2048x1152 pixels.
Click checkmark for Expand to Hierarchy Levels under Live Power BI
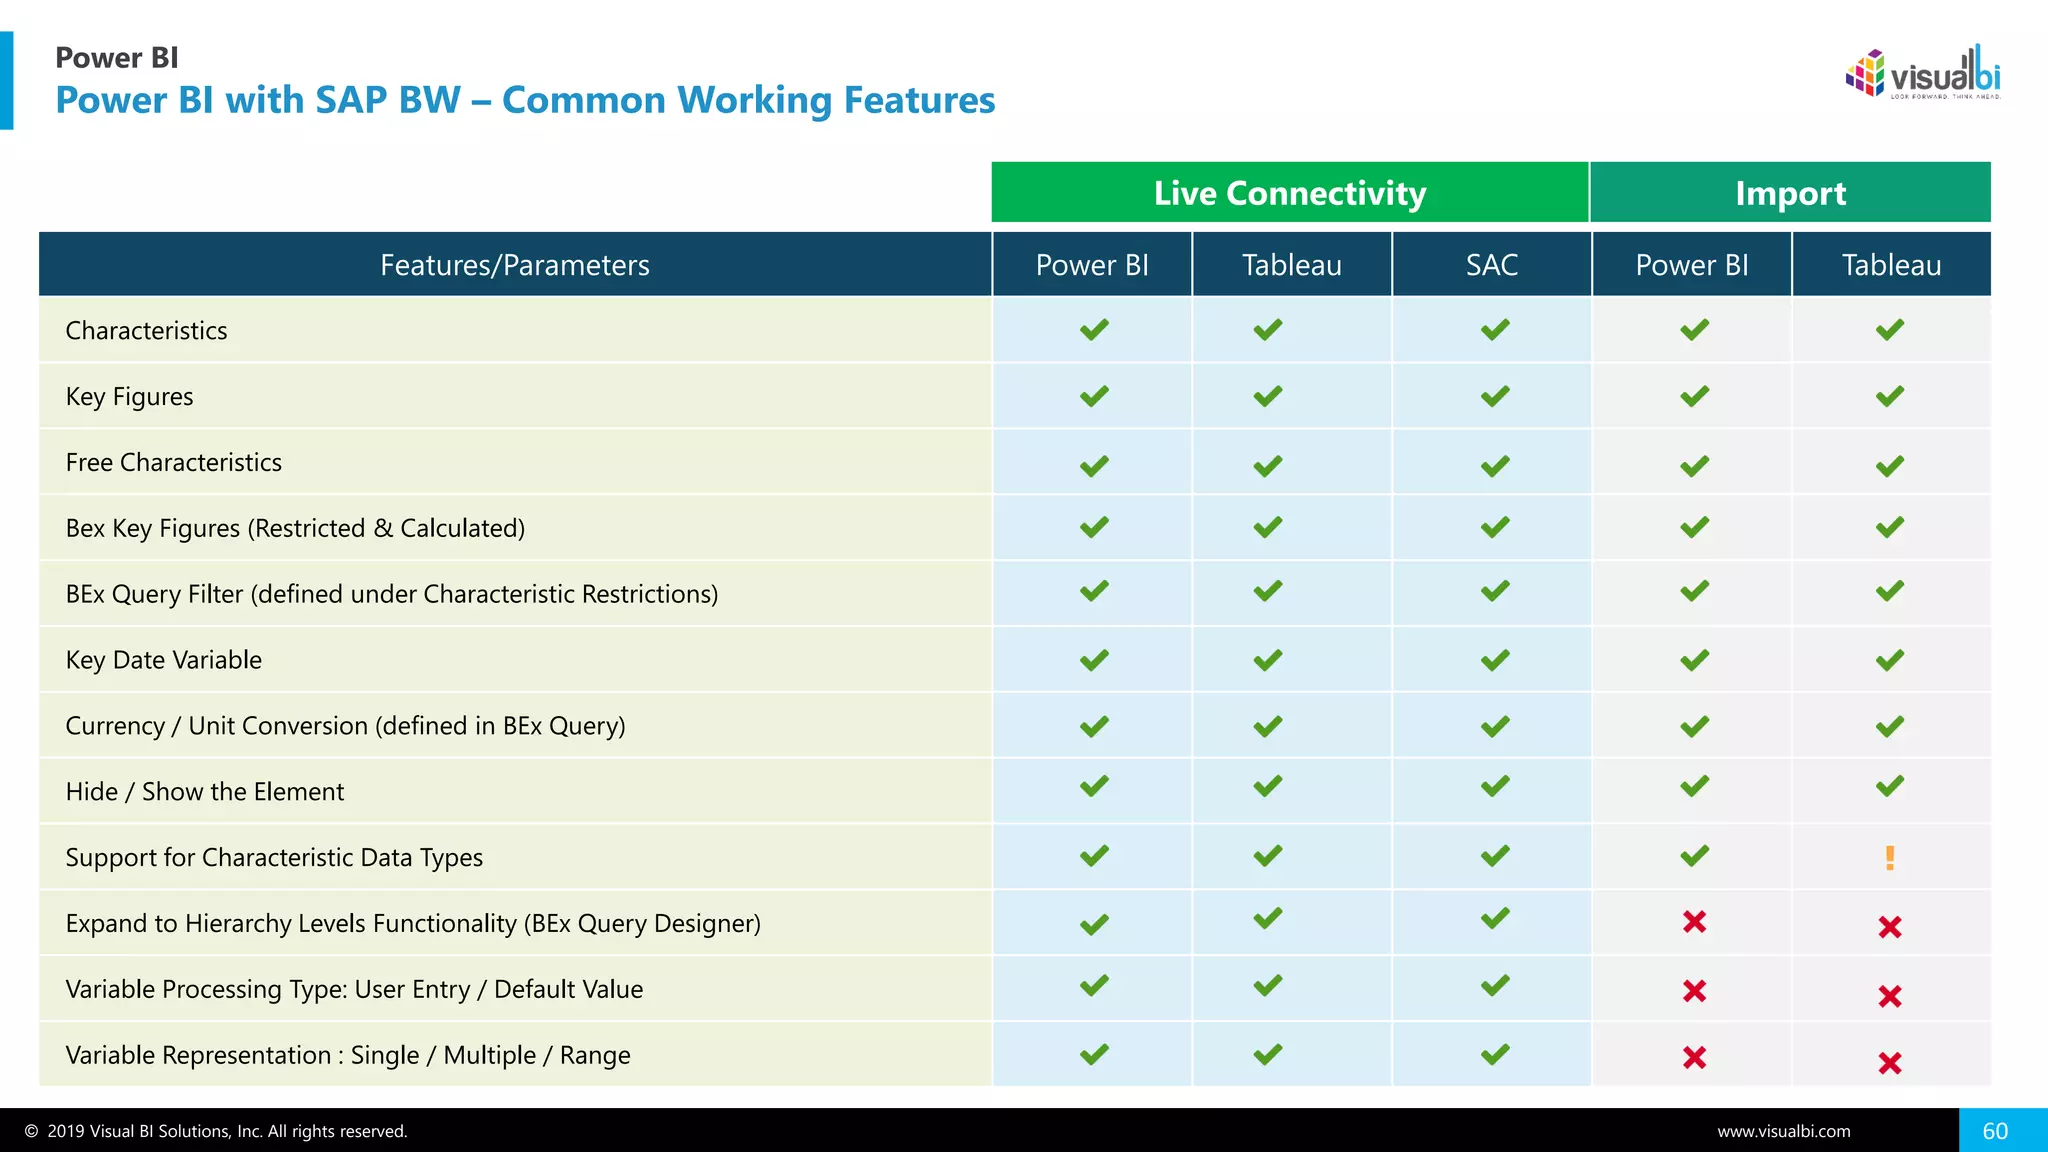(x=1094, y=925)
